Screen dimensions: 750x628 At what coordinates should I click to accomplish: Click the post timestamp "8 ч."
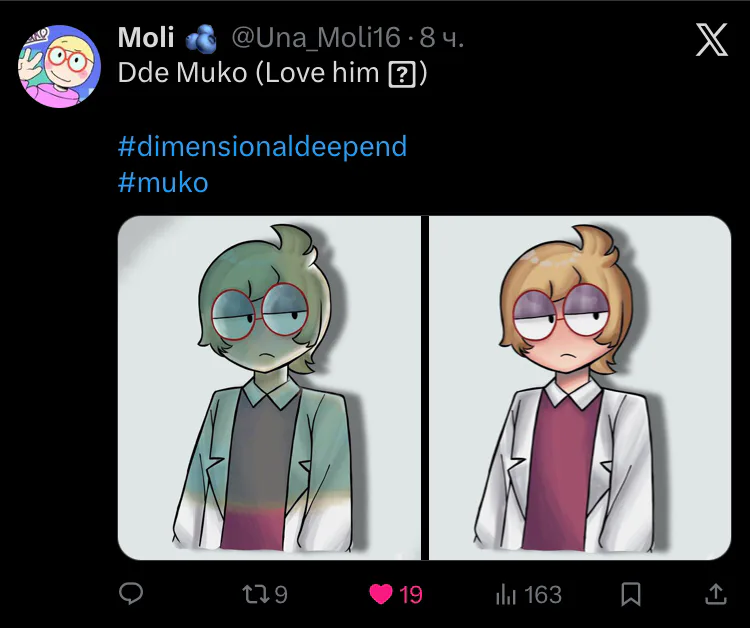442,38
